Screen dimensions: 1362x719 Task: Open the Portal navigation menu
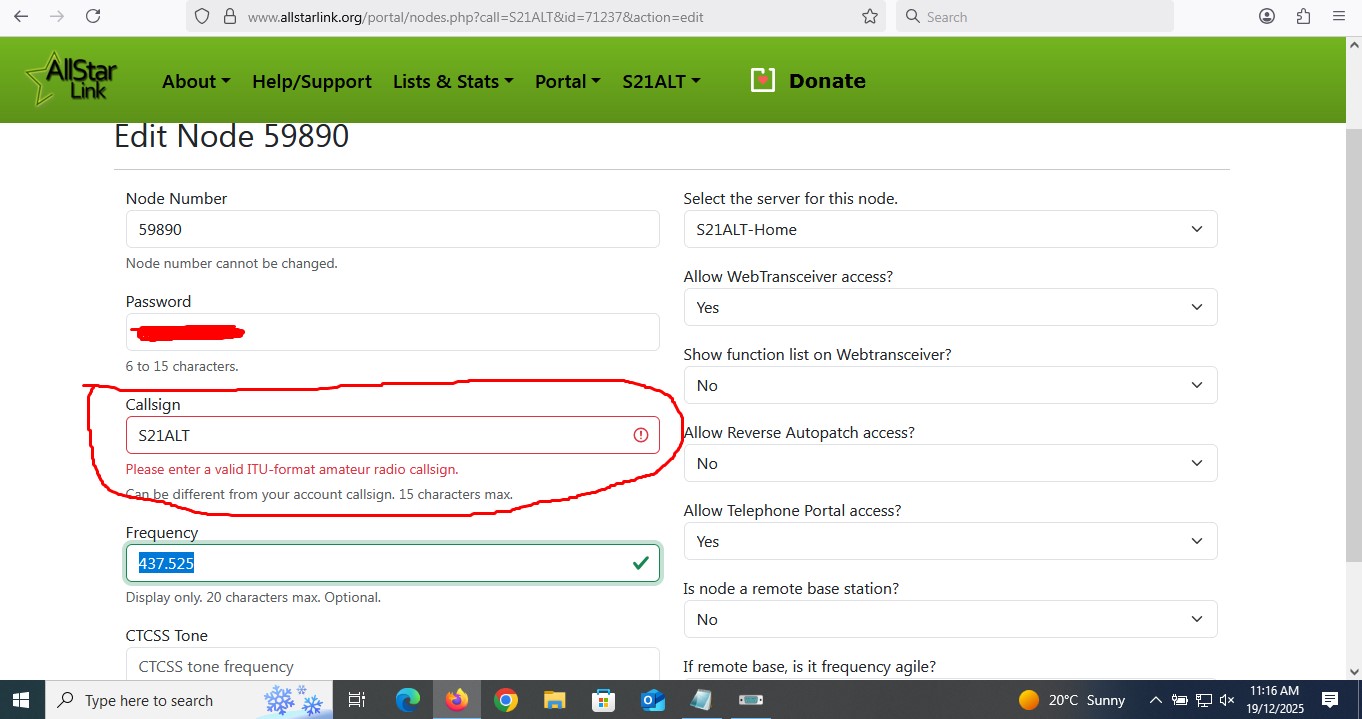click(x=567, y=81)
